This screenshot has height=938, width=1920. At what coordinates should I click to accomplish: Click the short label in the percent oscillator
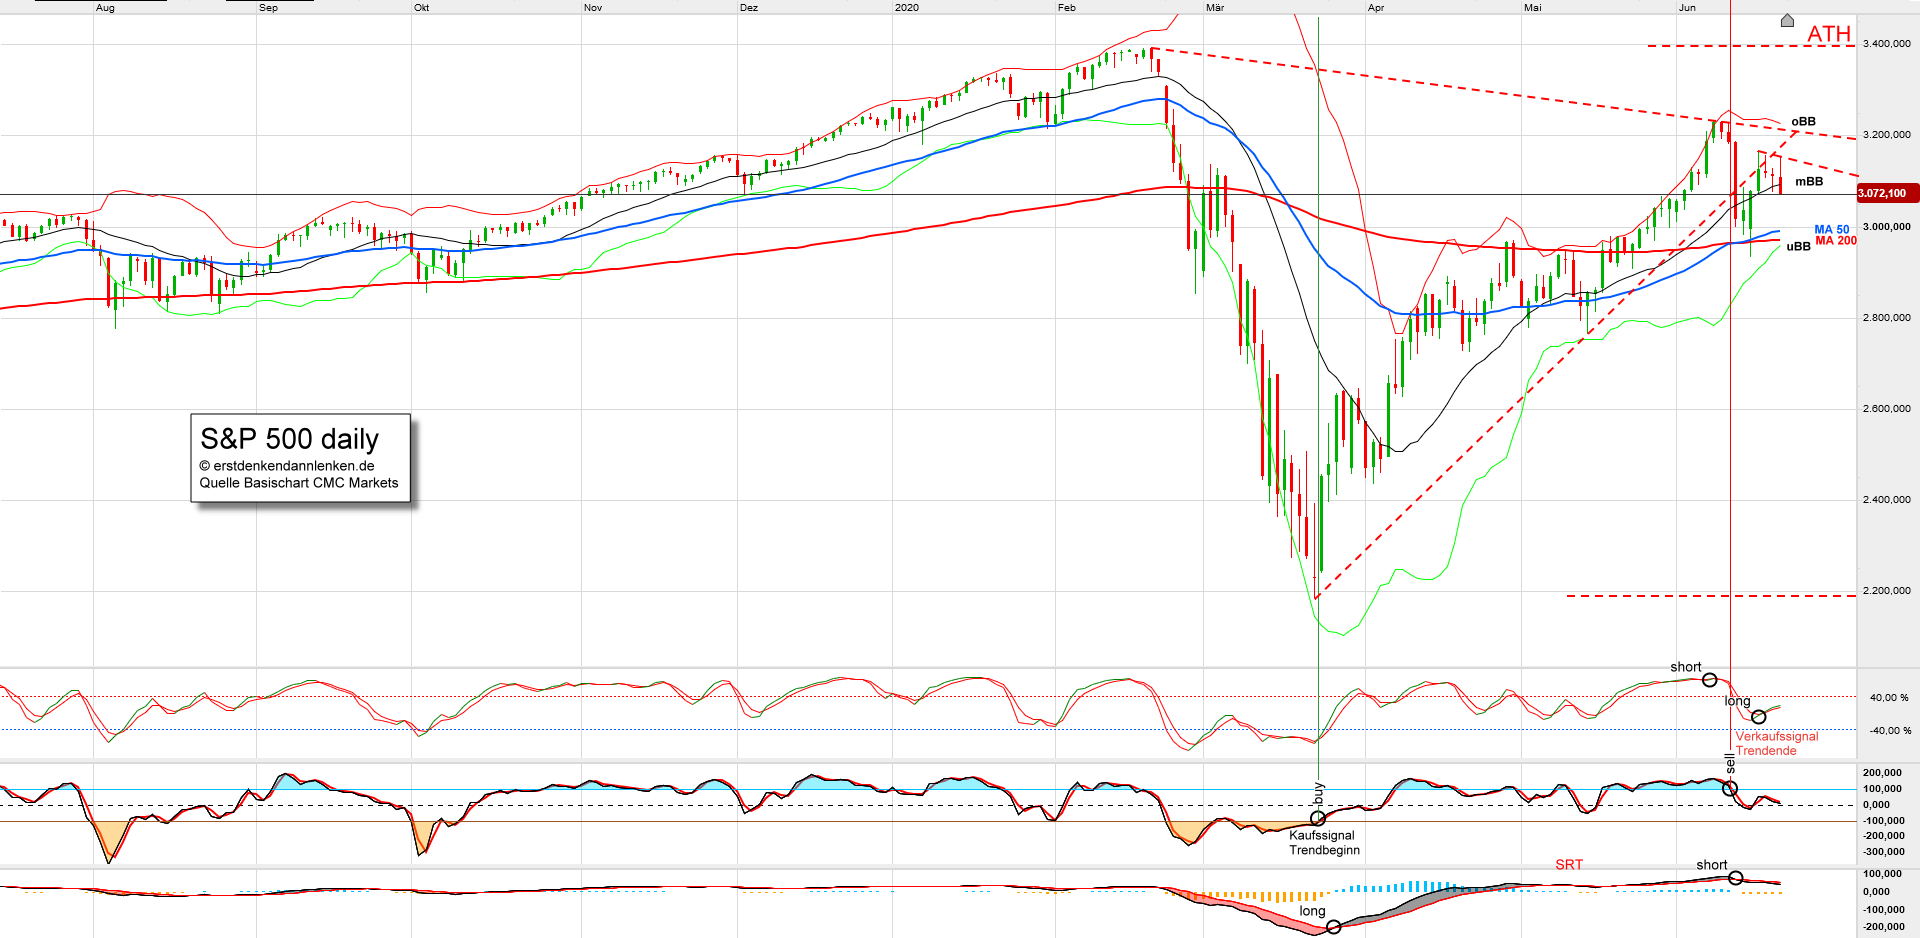tap(1686, 668)
